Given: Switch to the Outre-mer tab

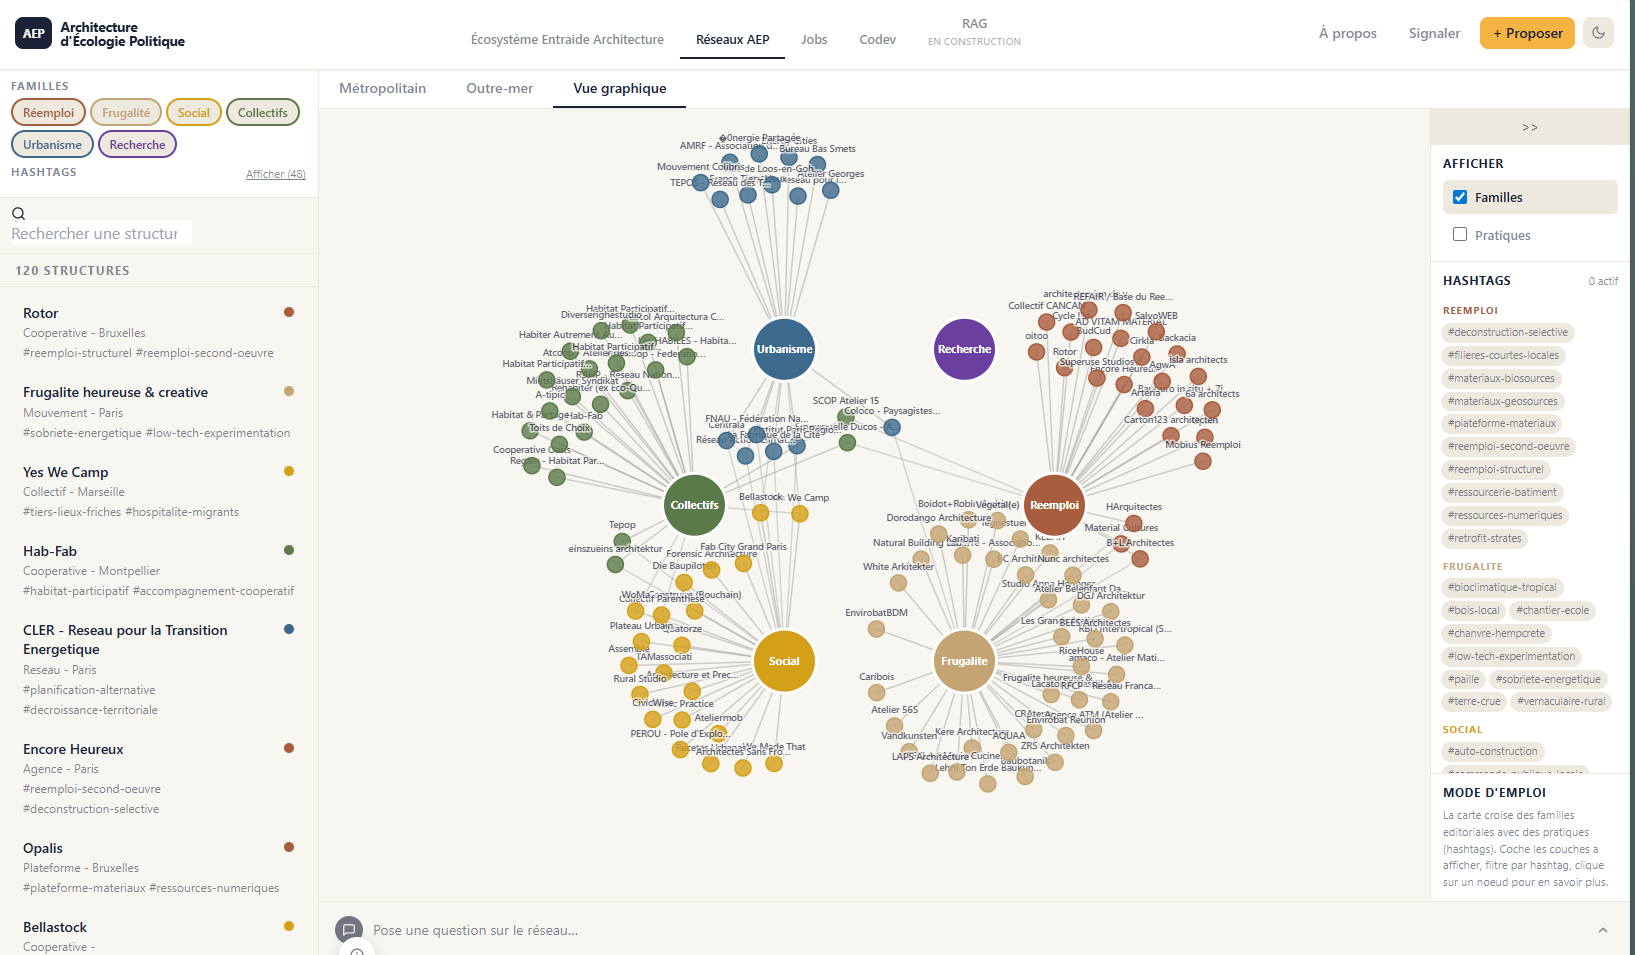Looking at the screenshot, I should pos(500,88).
